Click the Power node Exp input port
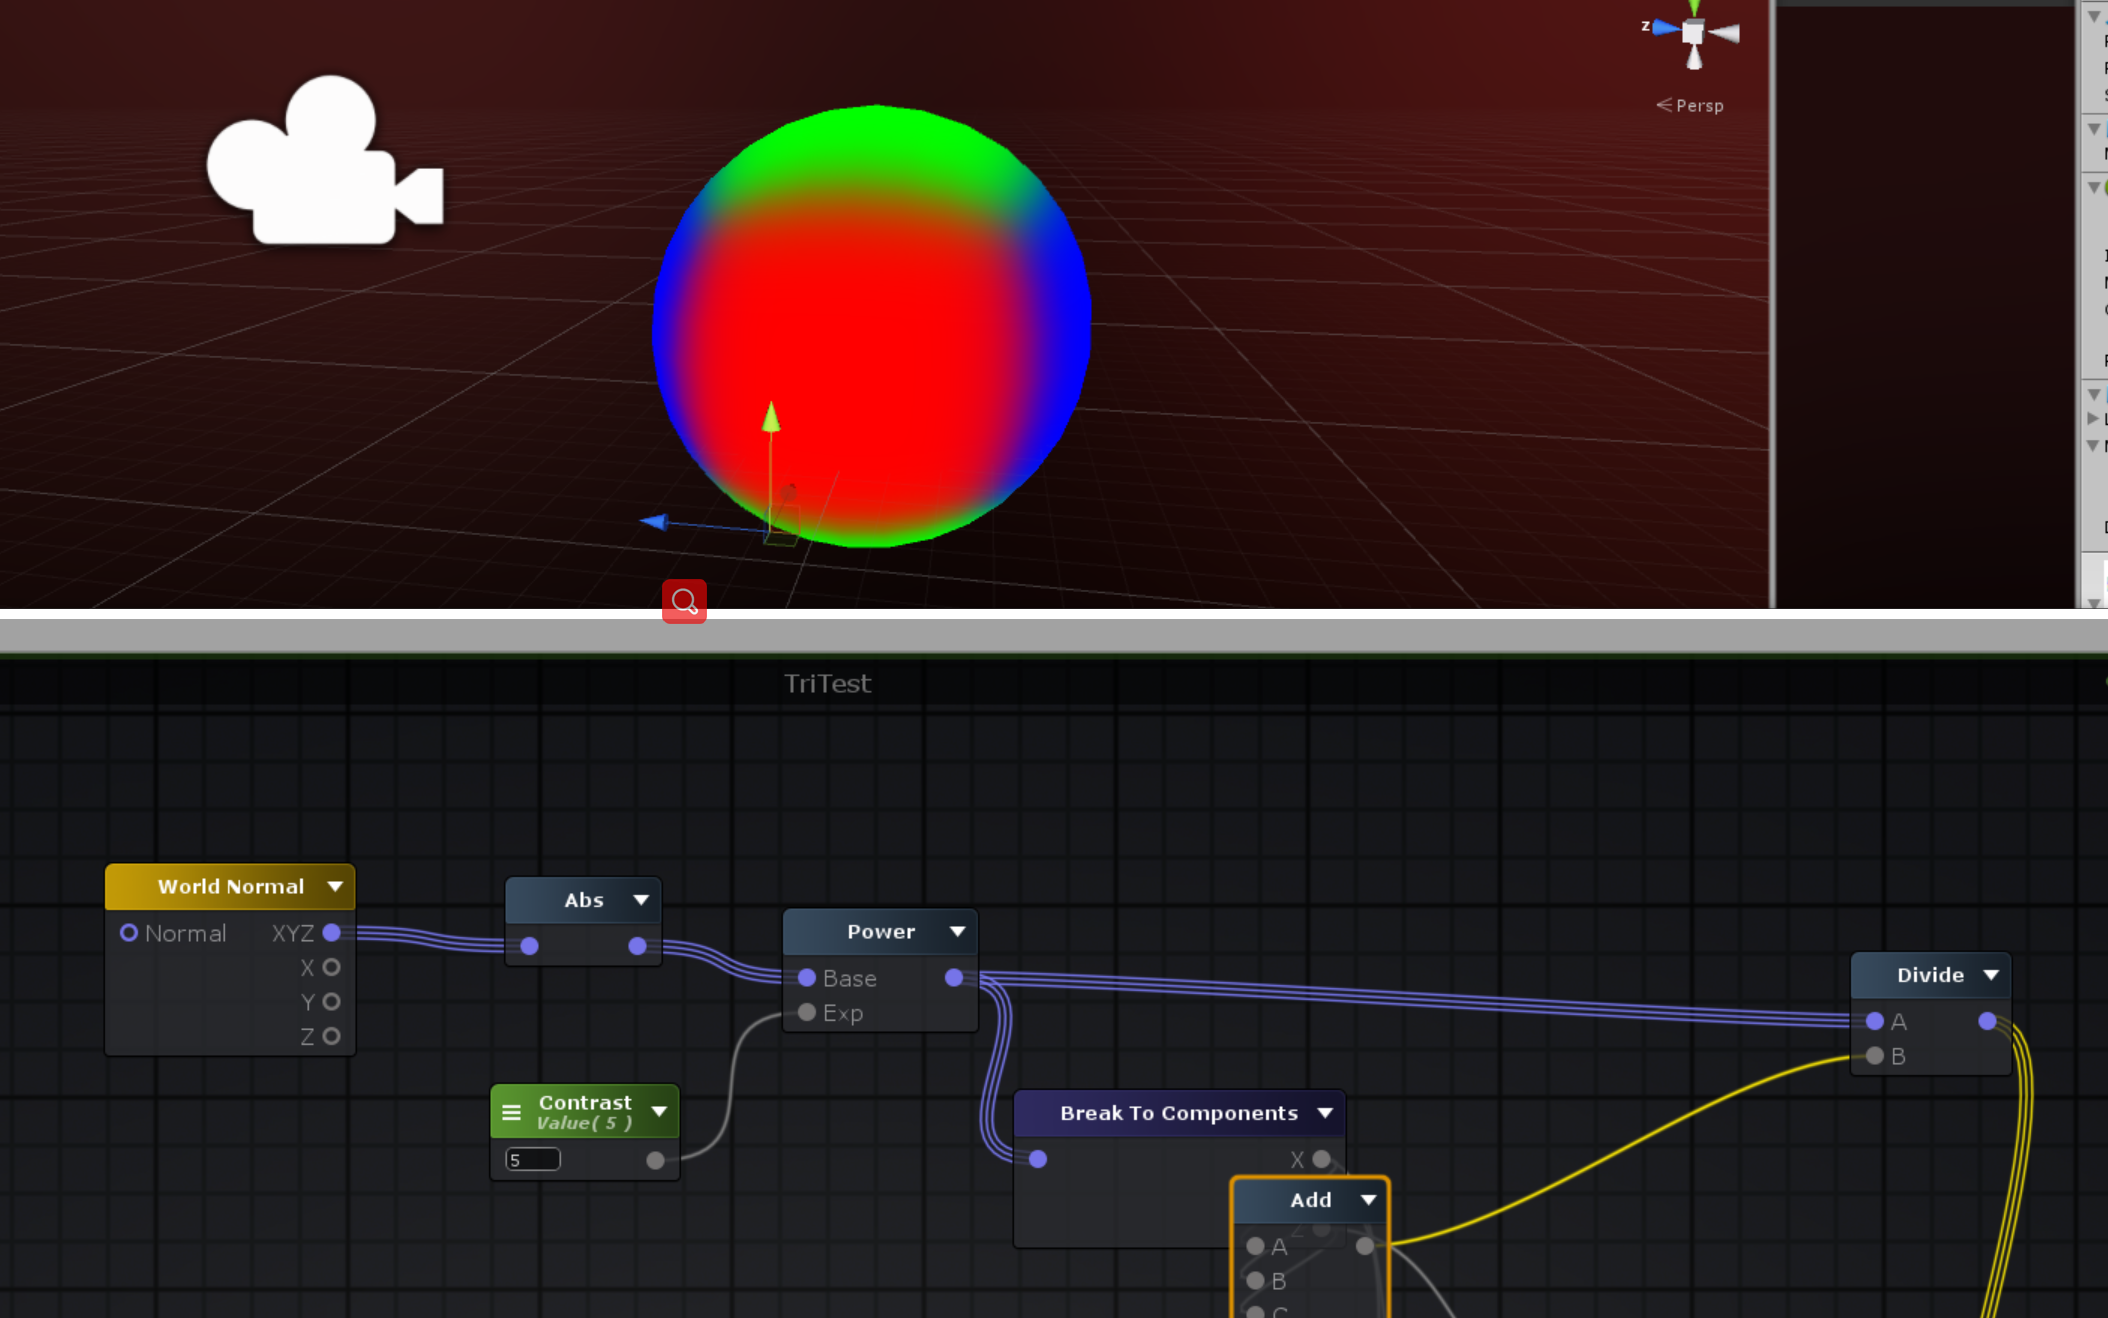The image size is (2108, 1318). click(807, 1013)
